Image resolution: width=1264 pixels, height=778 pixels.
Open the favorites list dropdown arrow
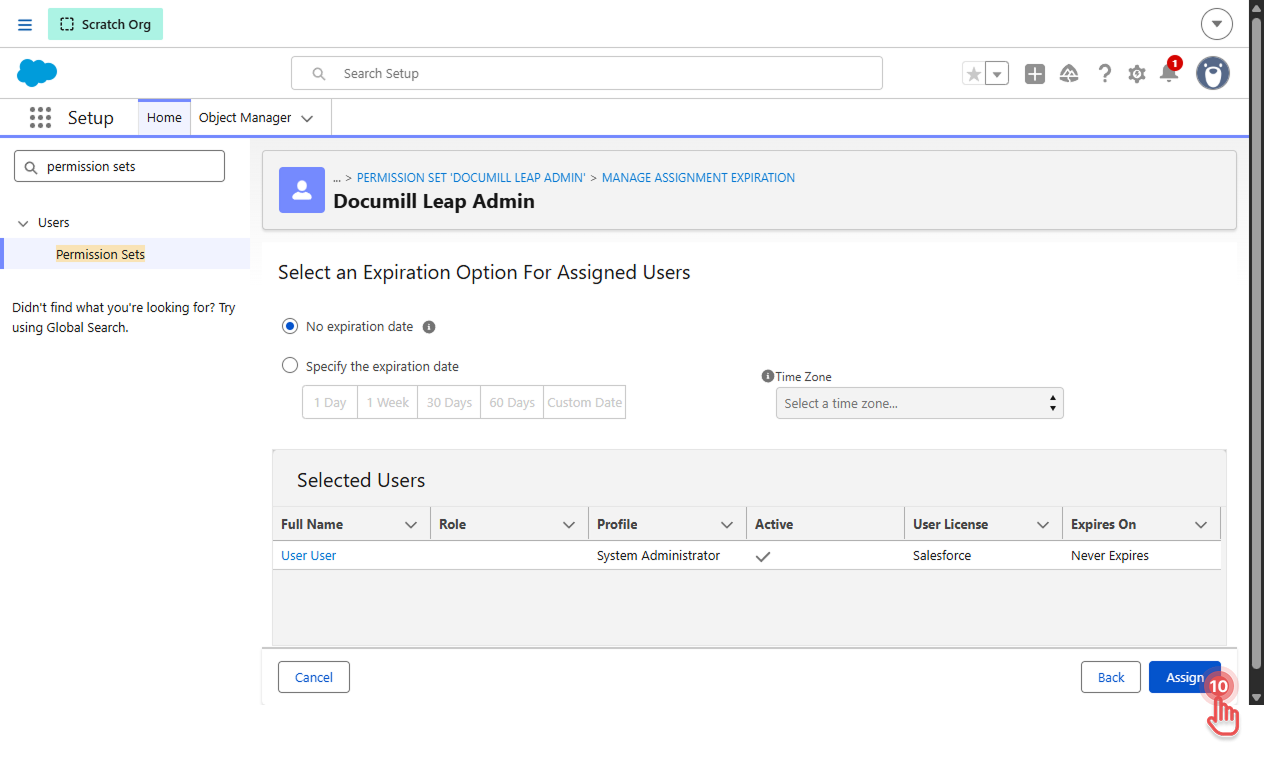pos(997,74)
